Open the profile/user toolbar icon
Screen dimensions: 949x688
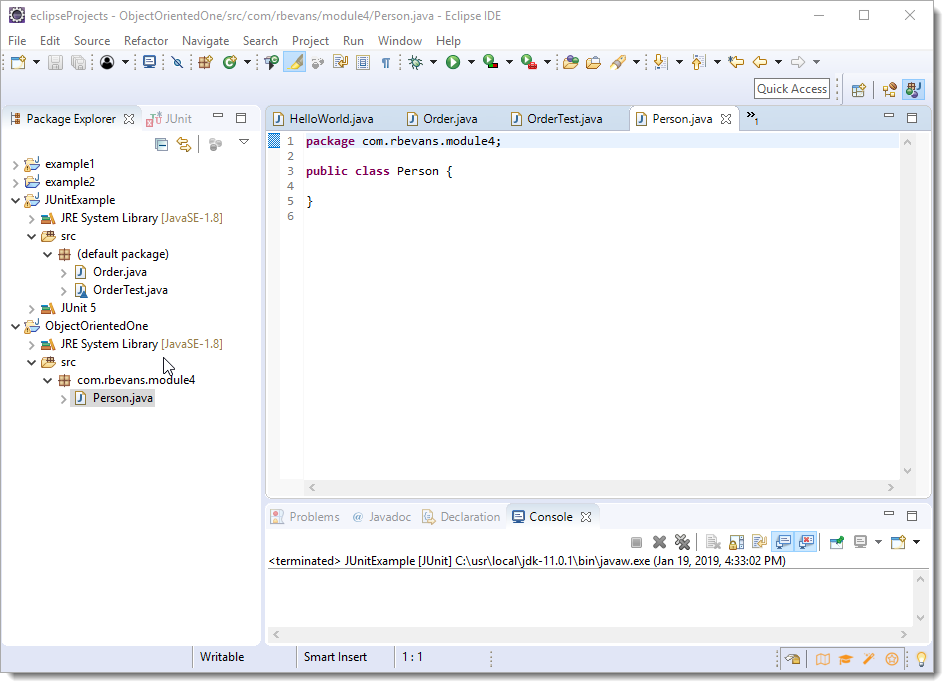coord(107,62)
